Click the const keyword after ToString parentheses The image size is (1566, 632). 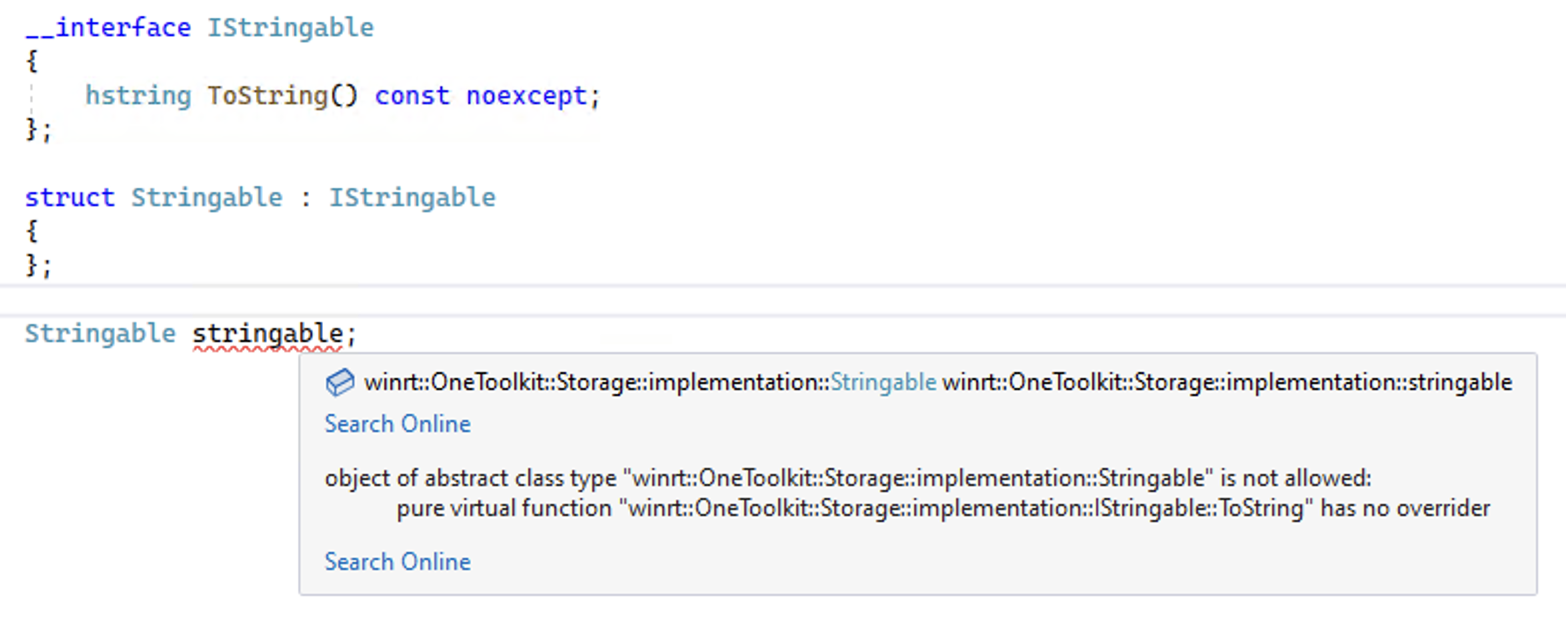click(x=411, y=95)
